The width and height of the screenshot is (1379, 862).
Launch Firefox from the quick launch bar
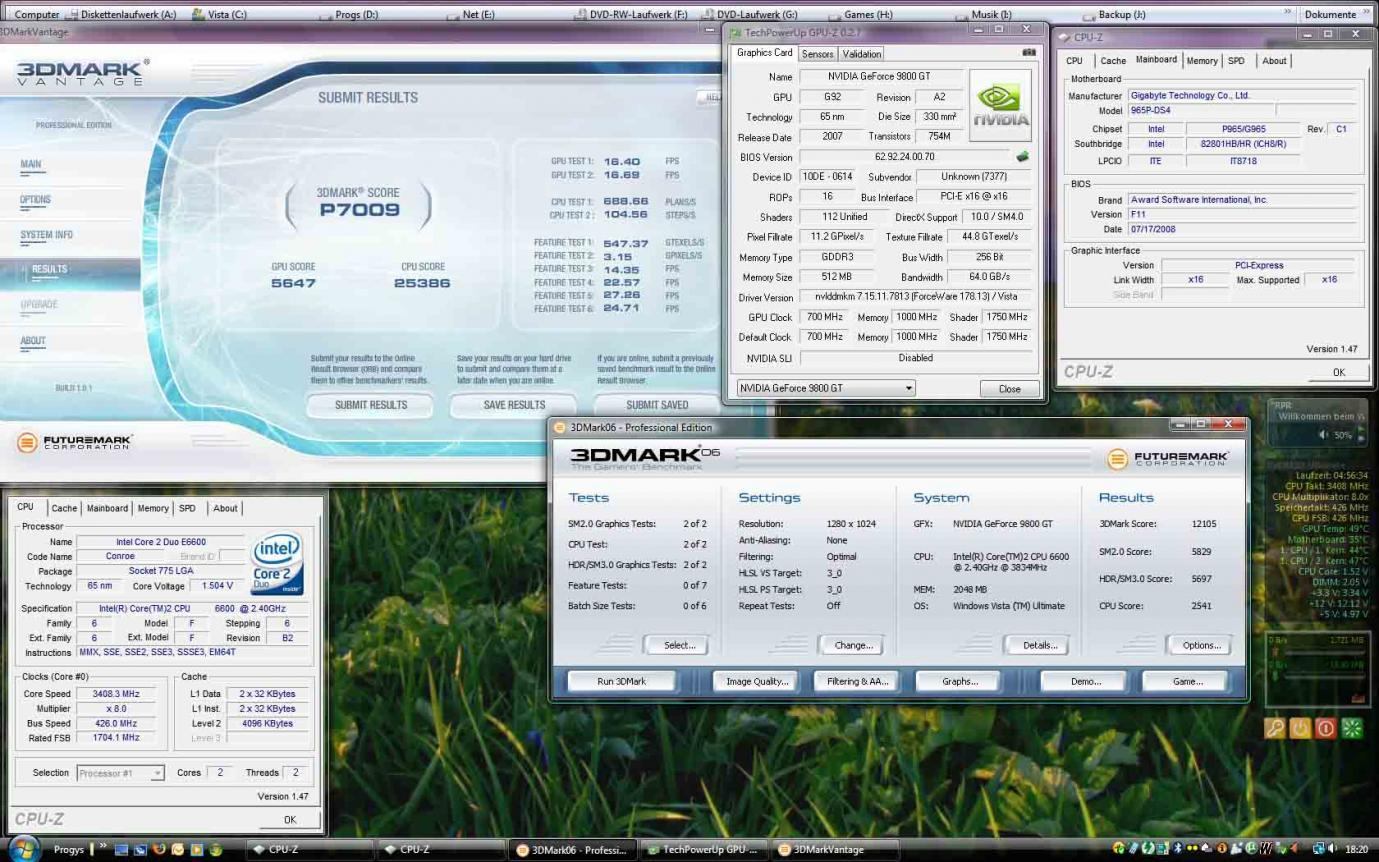[159, 849]
